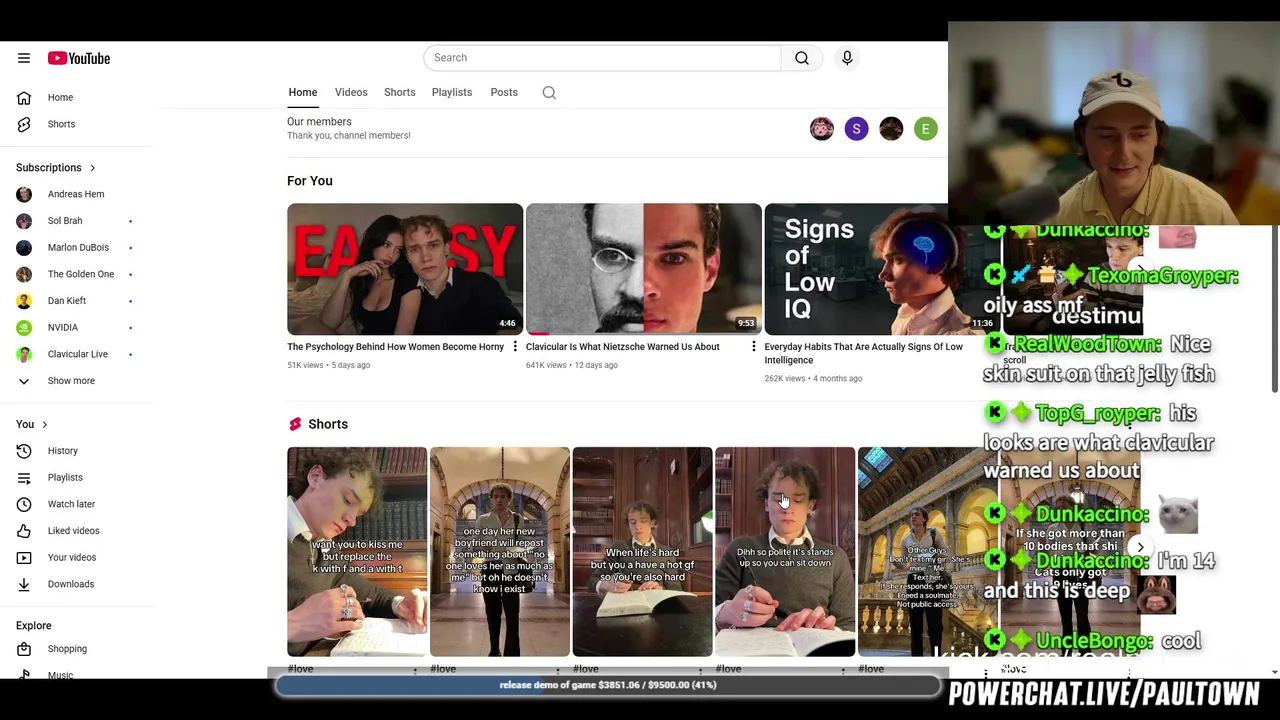Screen dimensions: 1280x720
Task: Switch to the Videos tab
Action: pyautogui.click(x=351, y=92)
